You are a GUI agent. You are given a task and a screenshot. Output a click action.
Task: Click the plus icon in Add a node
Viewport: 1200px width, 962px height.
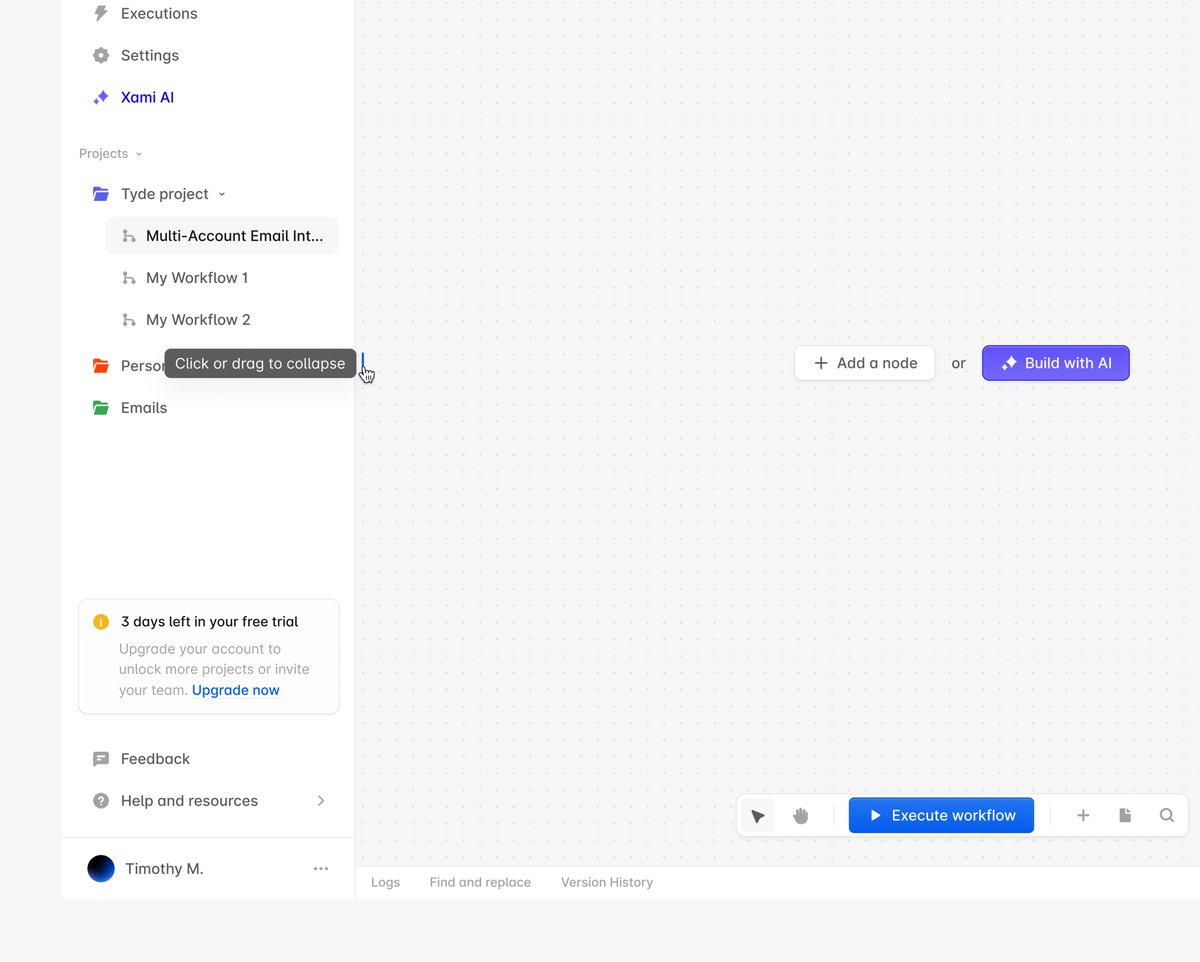tap(821, 363)
